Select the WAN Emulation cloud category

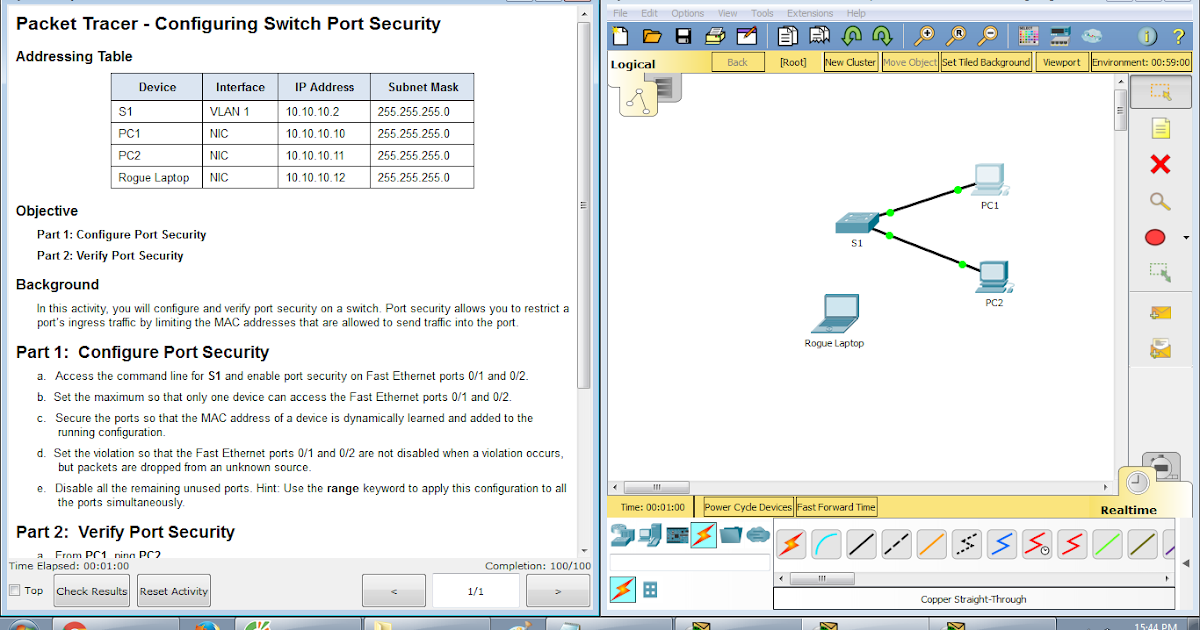click(x=758, y=535)
